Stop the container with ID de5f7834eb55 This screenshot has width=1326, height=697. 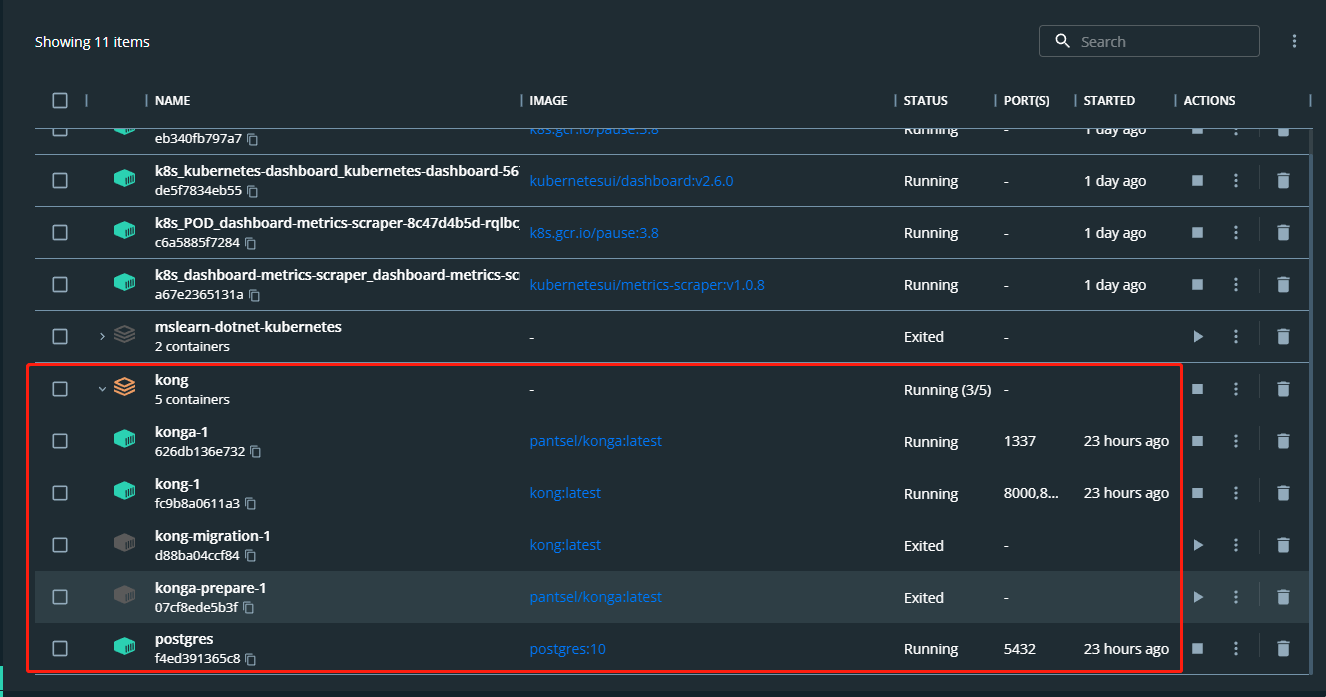(x=1197, y=181)
